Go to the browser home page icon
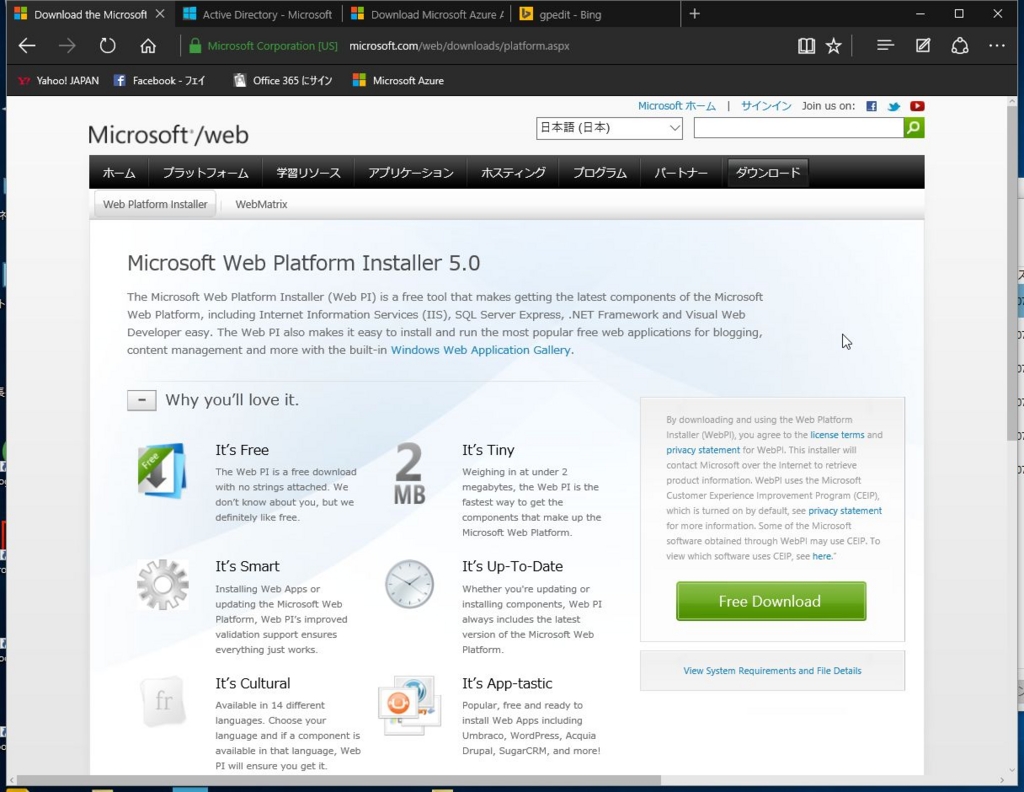Viewport: 1024px width, 792px height. tap(148, 46)
